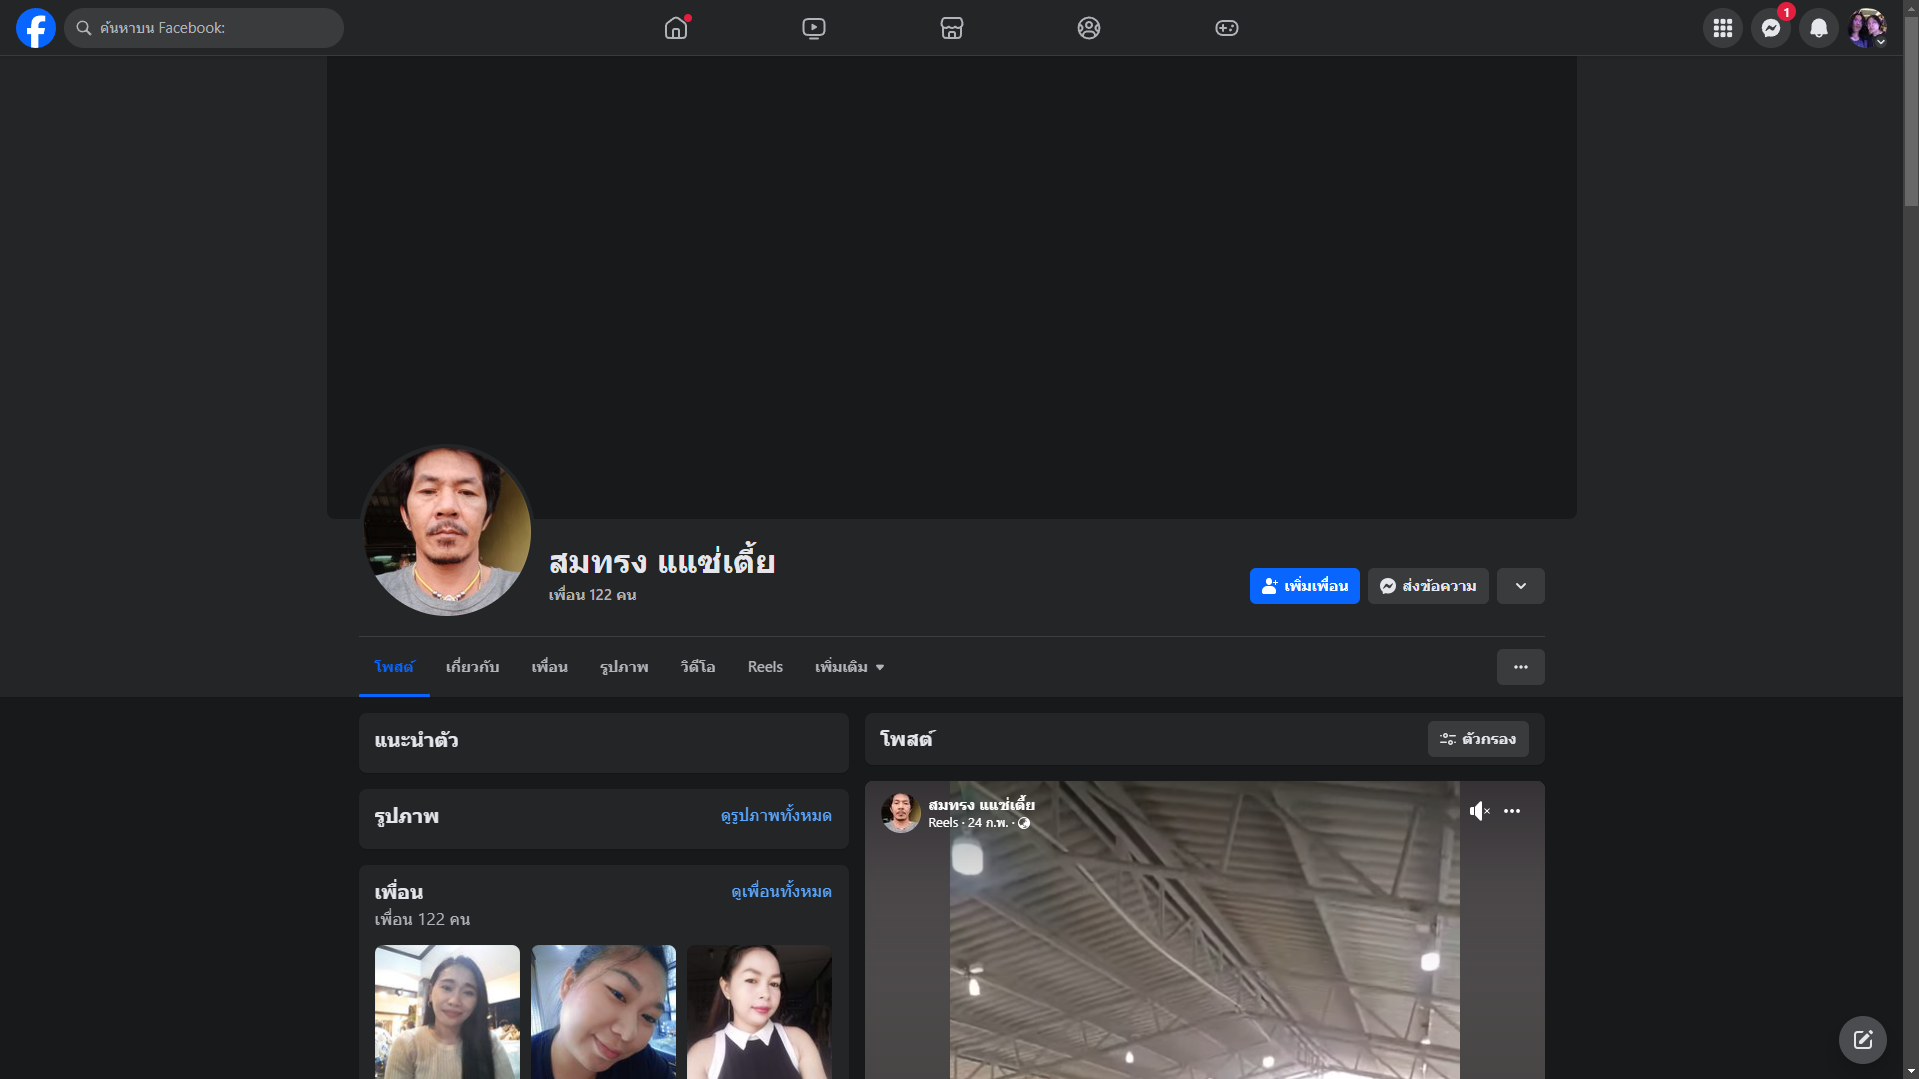Open the Gaming icon in top bar
The height and width of the screenshot is (1079, 1919).
pos(1227,28)
